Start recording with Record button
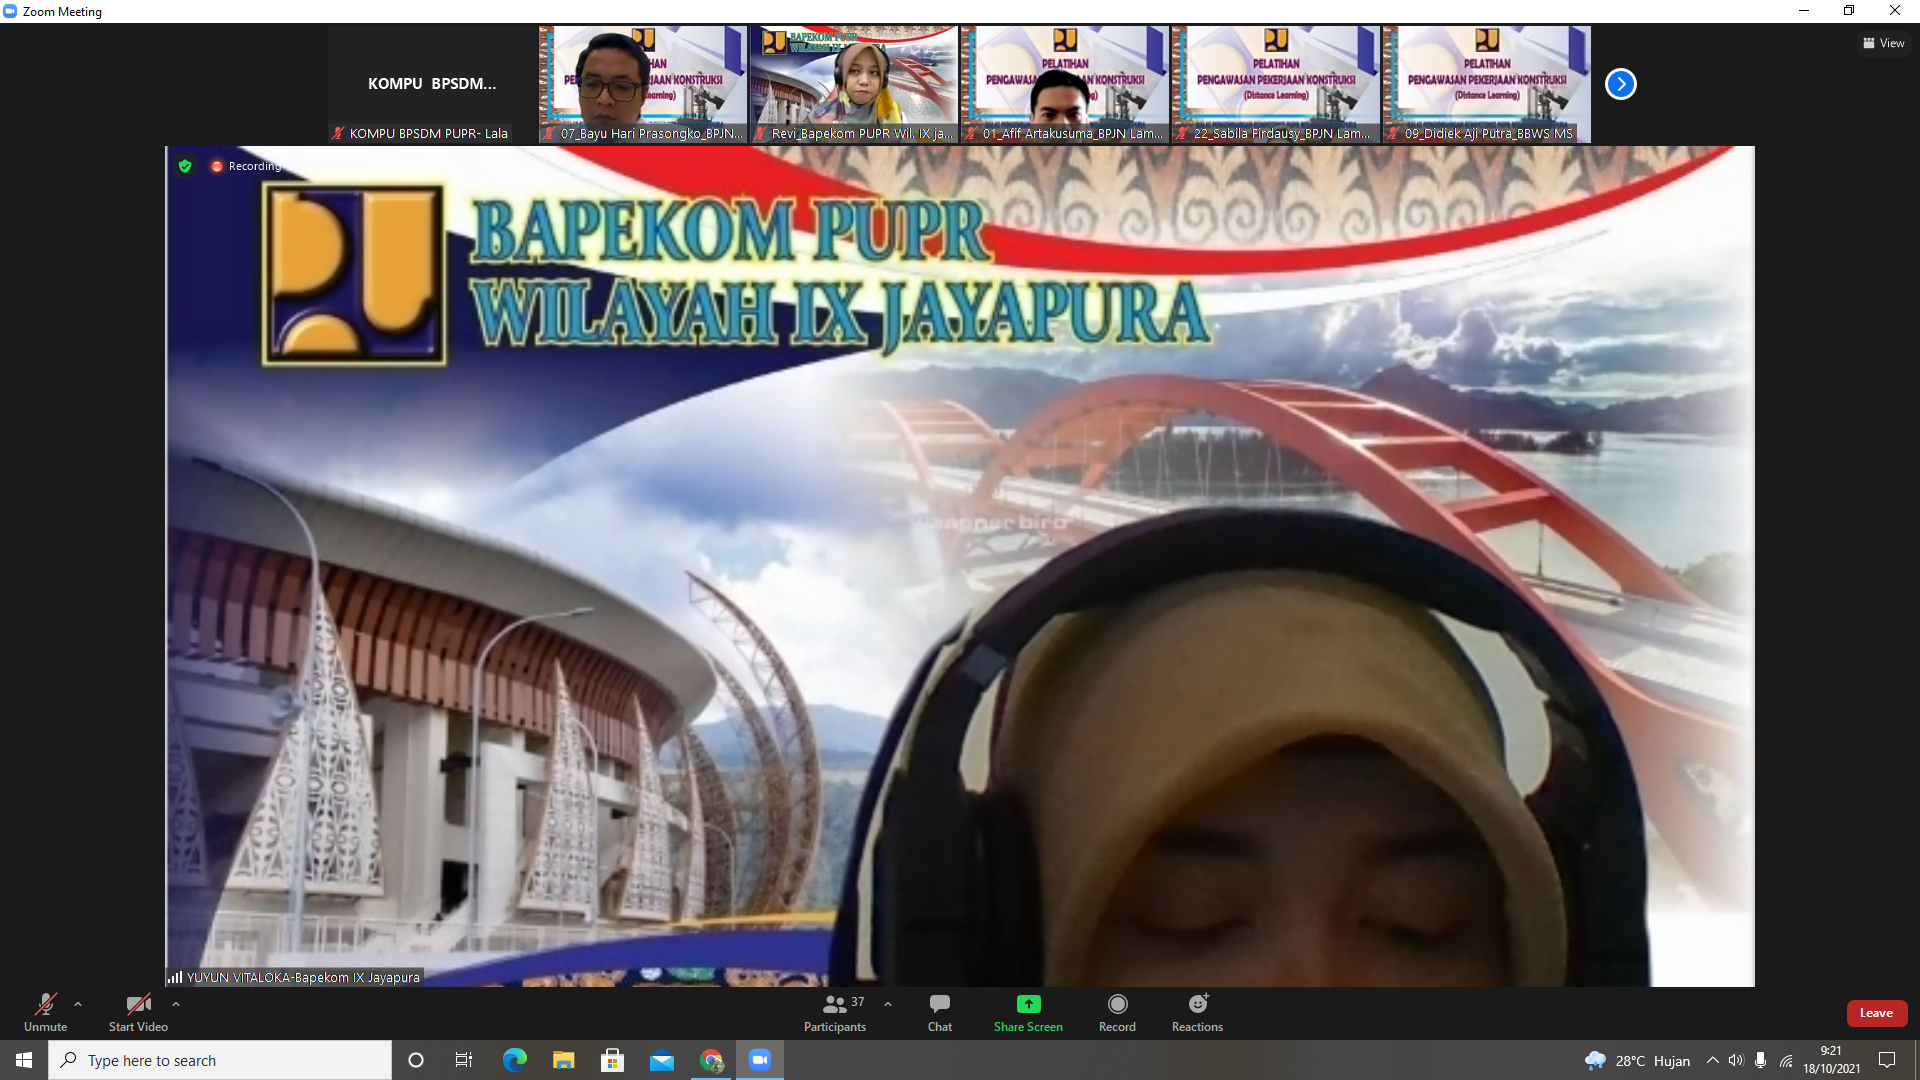Screen dimensions: 1920x1080 point(1117,1012)
